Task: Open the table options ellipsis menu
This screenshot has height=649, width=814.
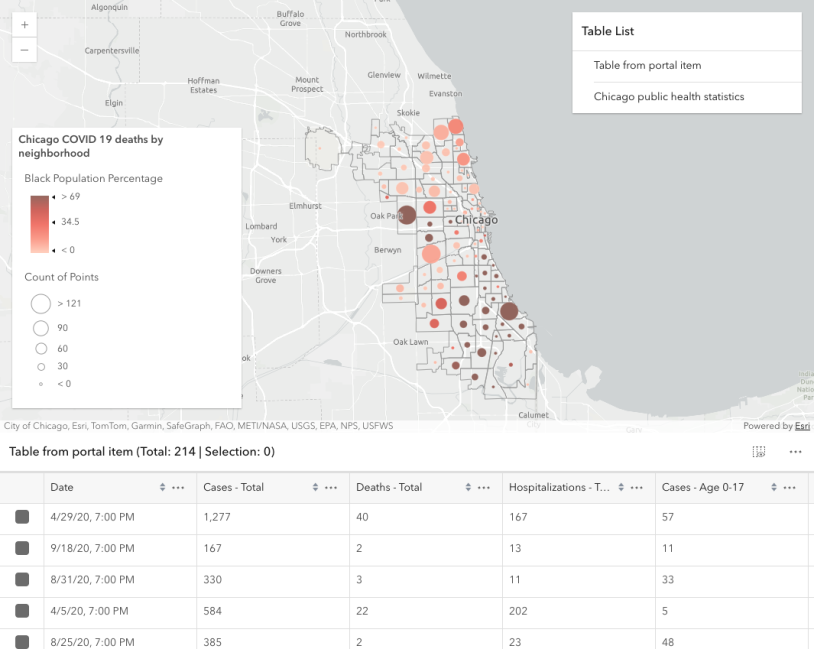Action: click(795, 452)
